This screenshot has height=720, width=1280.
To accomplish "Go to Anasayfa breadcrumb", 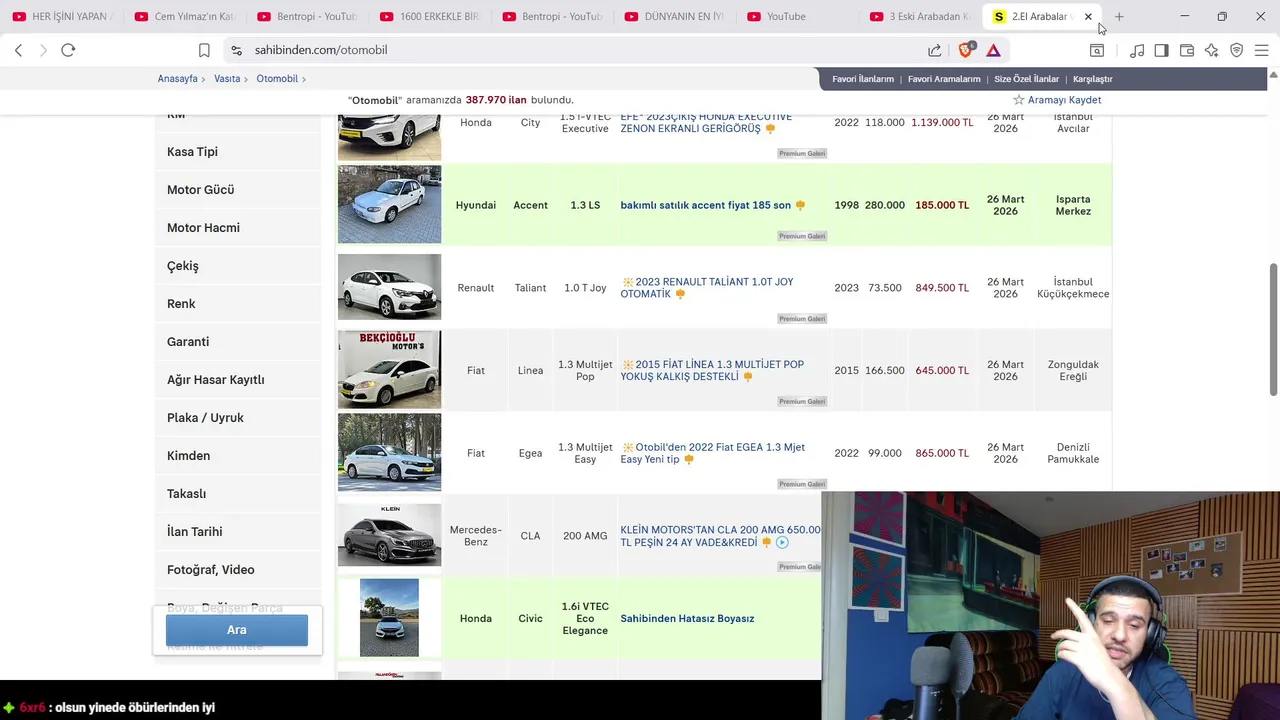I will (x=177, y=79).
